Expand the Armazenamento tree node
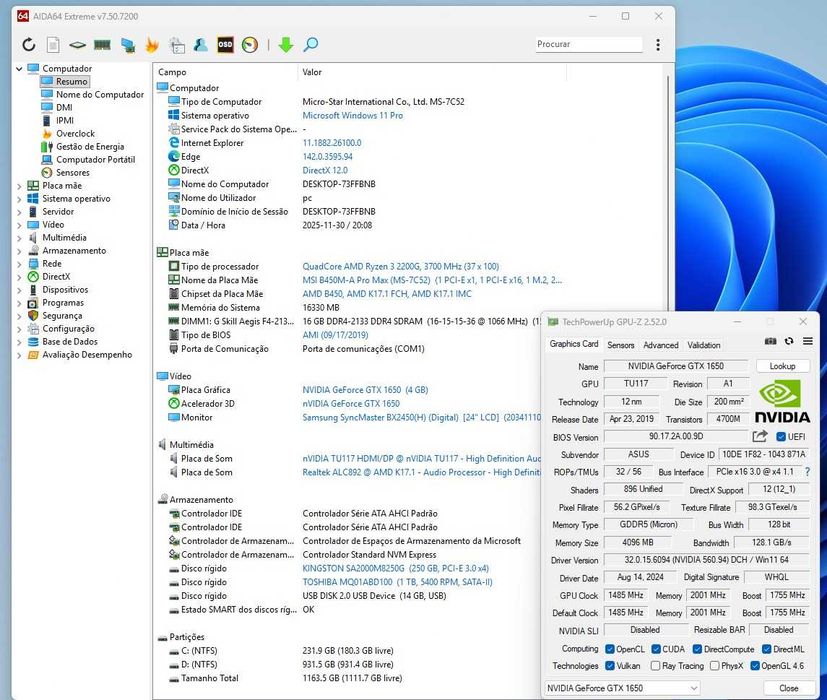827x700 pixels. (20, 251)
